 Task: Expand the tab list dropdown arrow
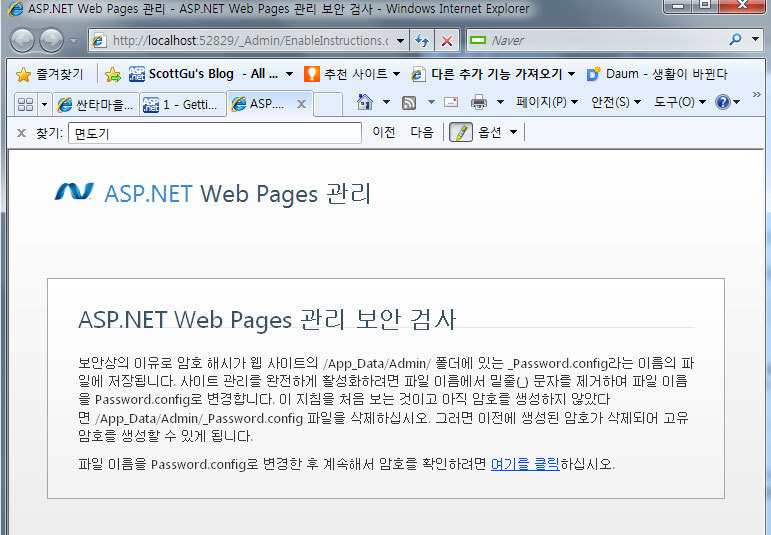click(44, 104)
